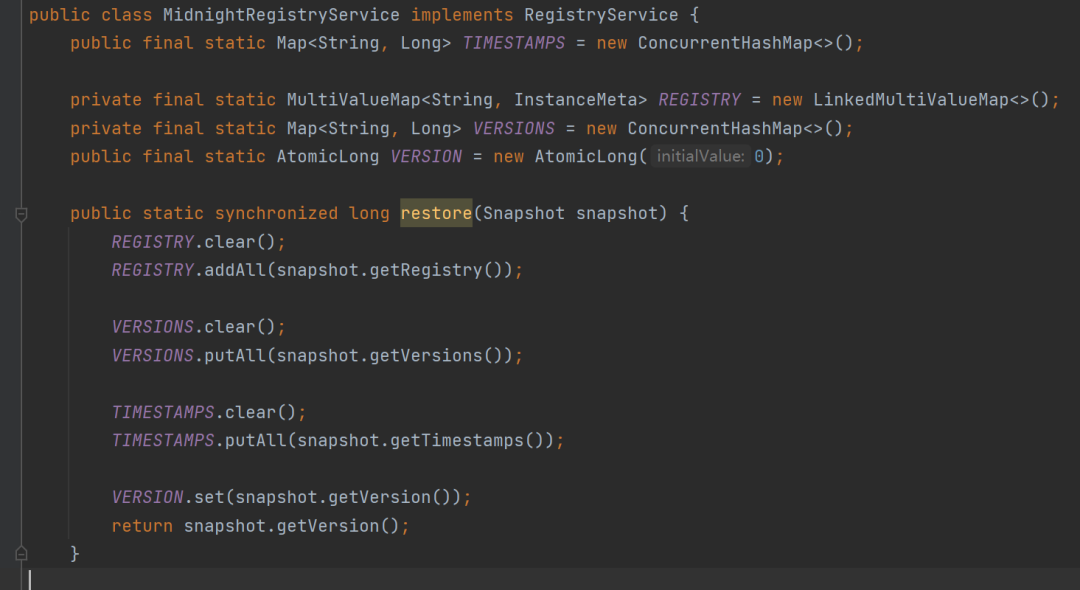Click the LinkedMultiValueMap constructor name

tap(911, 100)
